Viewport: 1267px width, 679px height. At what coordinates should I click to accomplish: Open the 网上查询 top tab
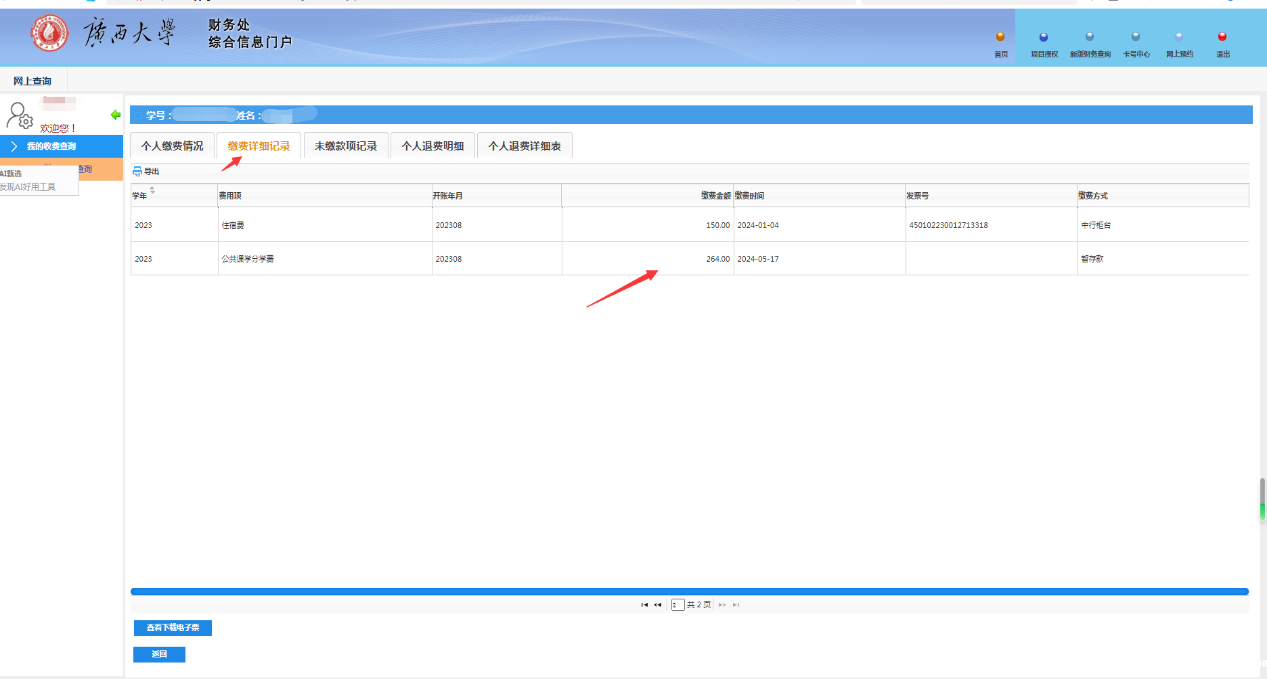(33, 81)
